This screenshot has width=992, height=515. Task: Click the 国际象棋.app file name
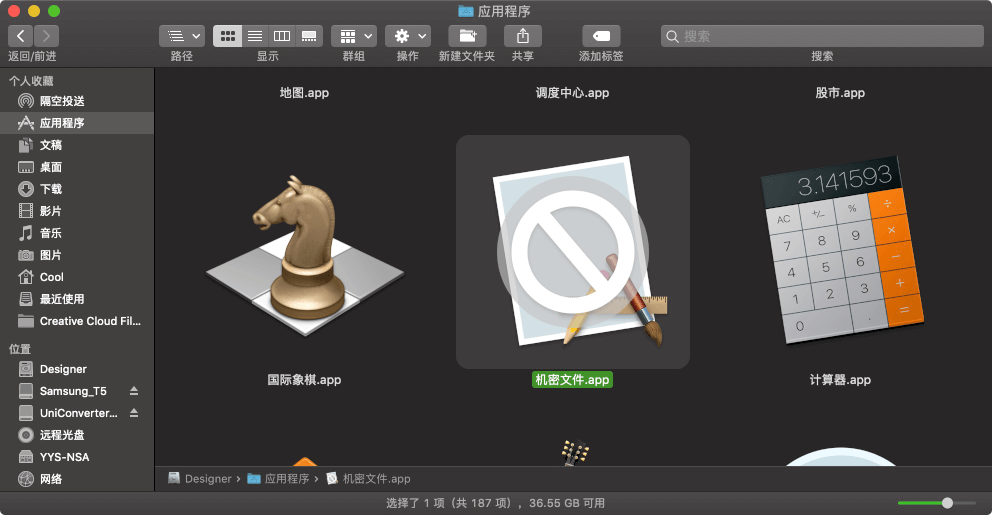304,380
